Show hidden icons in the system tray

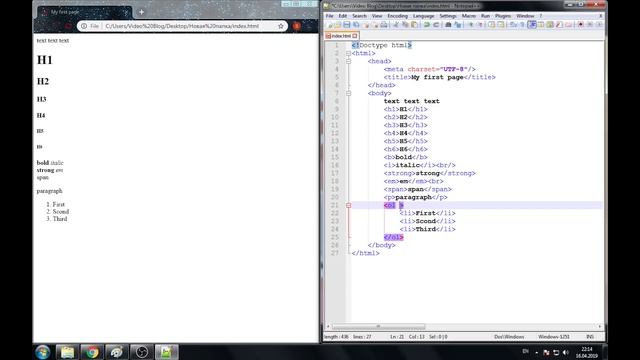pos(536,352)
